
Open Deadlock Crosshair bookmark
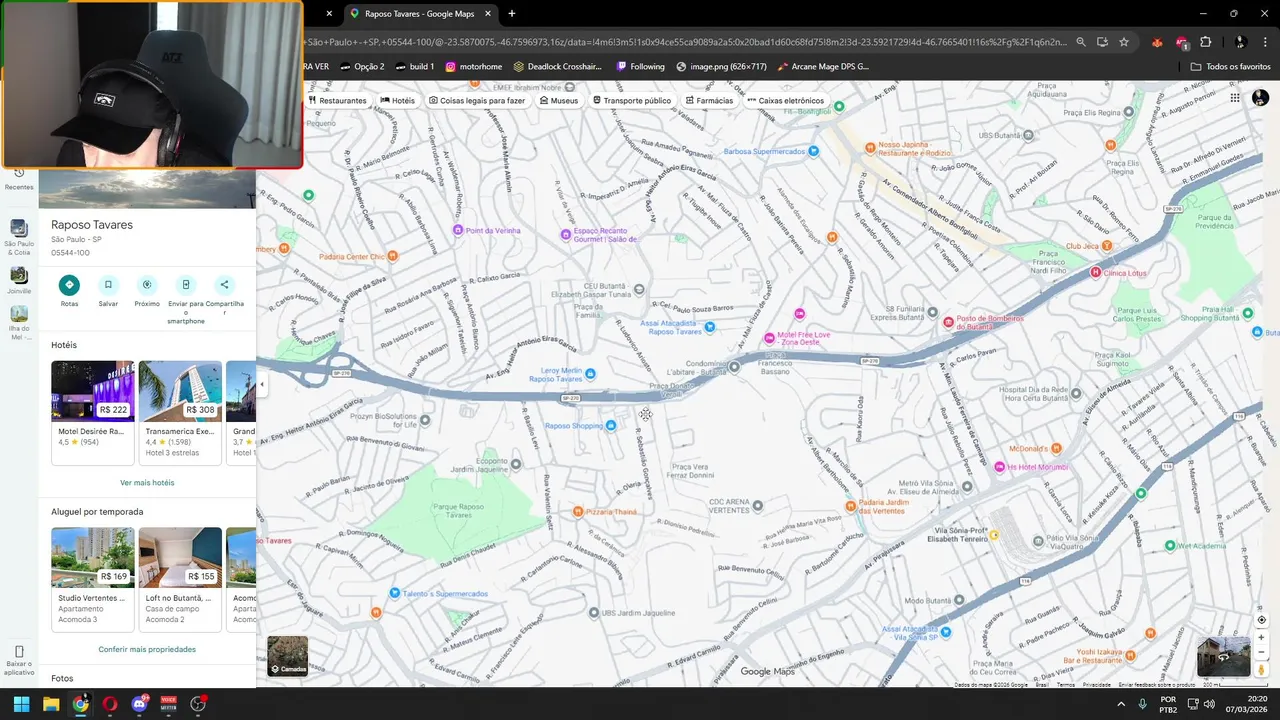pyautogui.click(x=558, y=67)
